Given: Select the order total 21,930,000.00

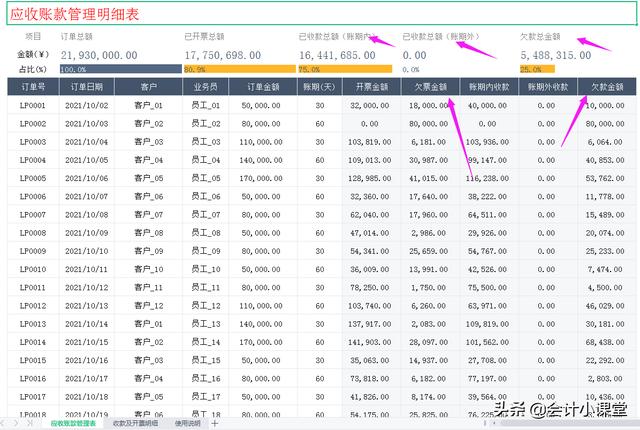Looking at the screenshot, I should pyautogui.click(x=99, y=55).
